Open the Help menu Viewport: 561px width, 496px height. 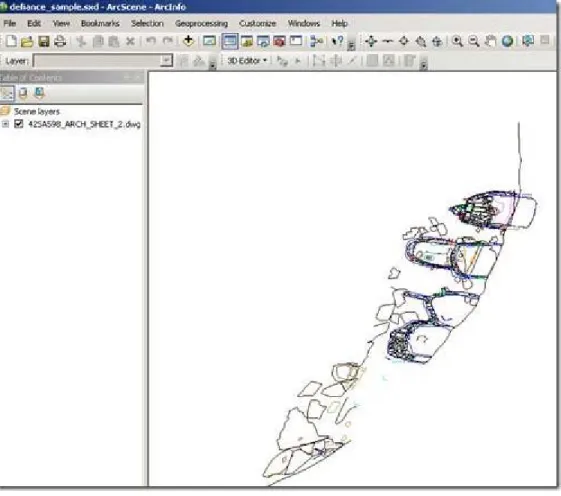point(339,24)
